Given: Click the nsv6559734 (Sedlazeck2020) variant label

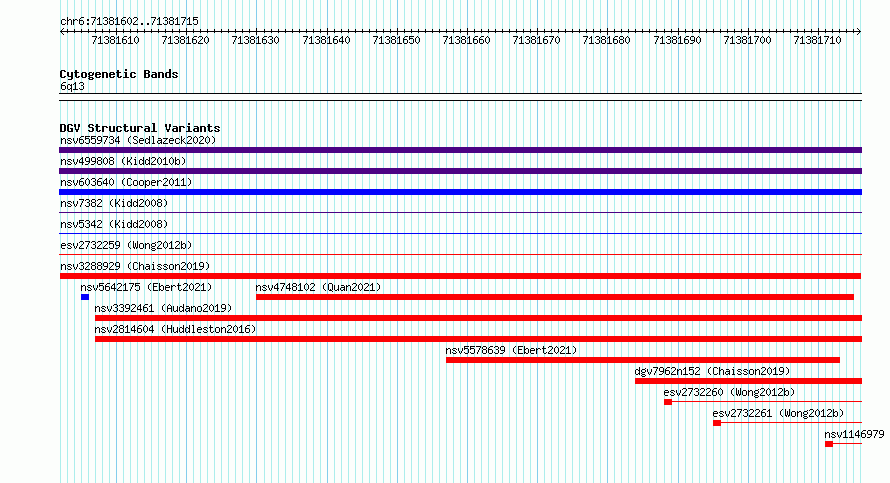Looking at the screenshot, I should tap(138, 140).
